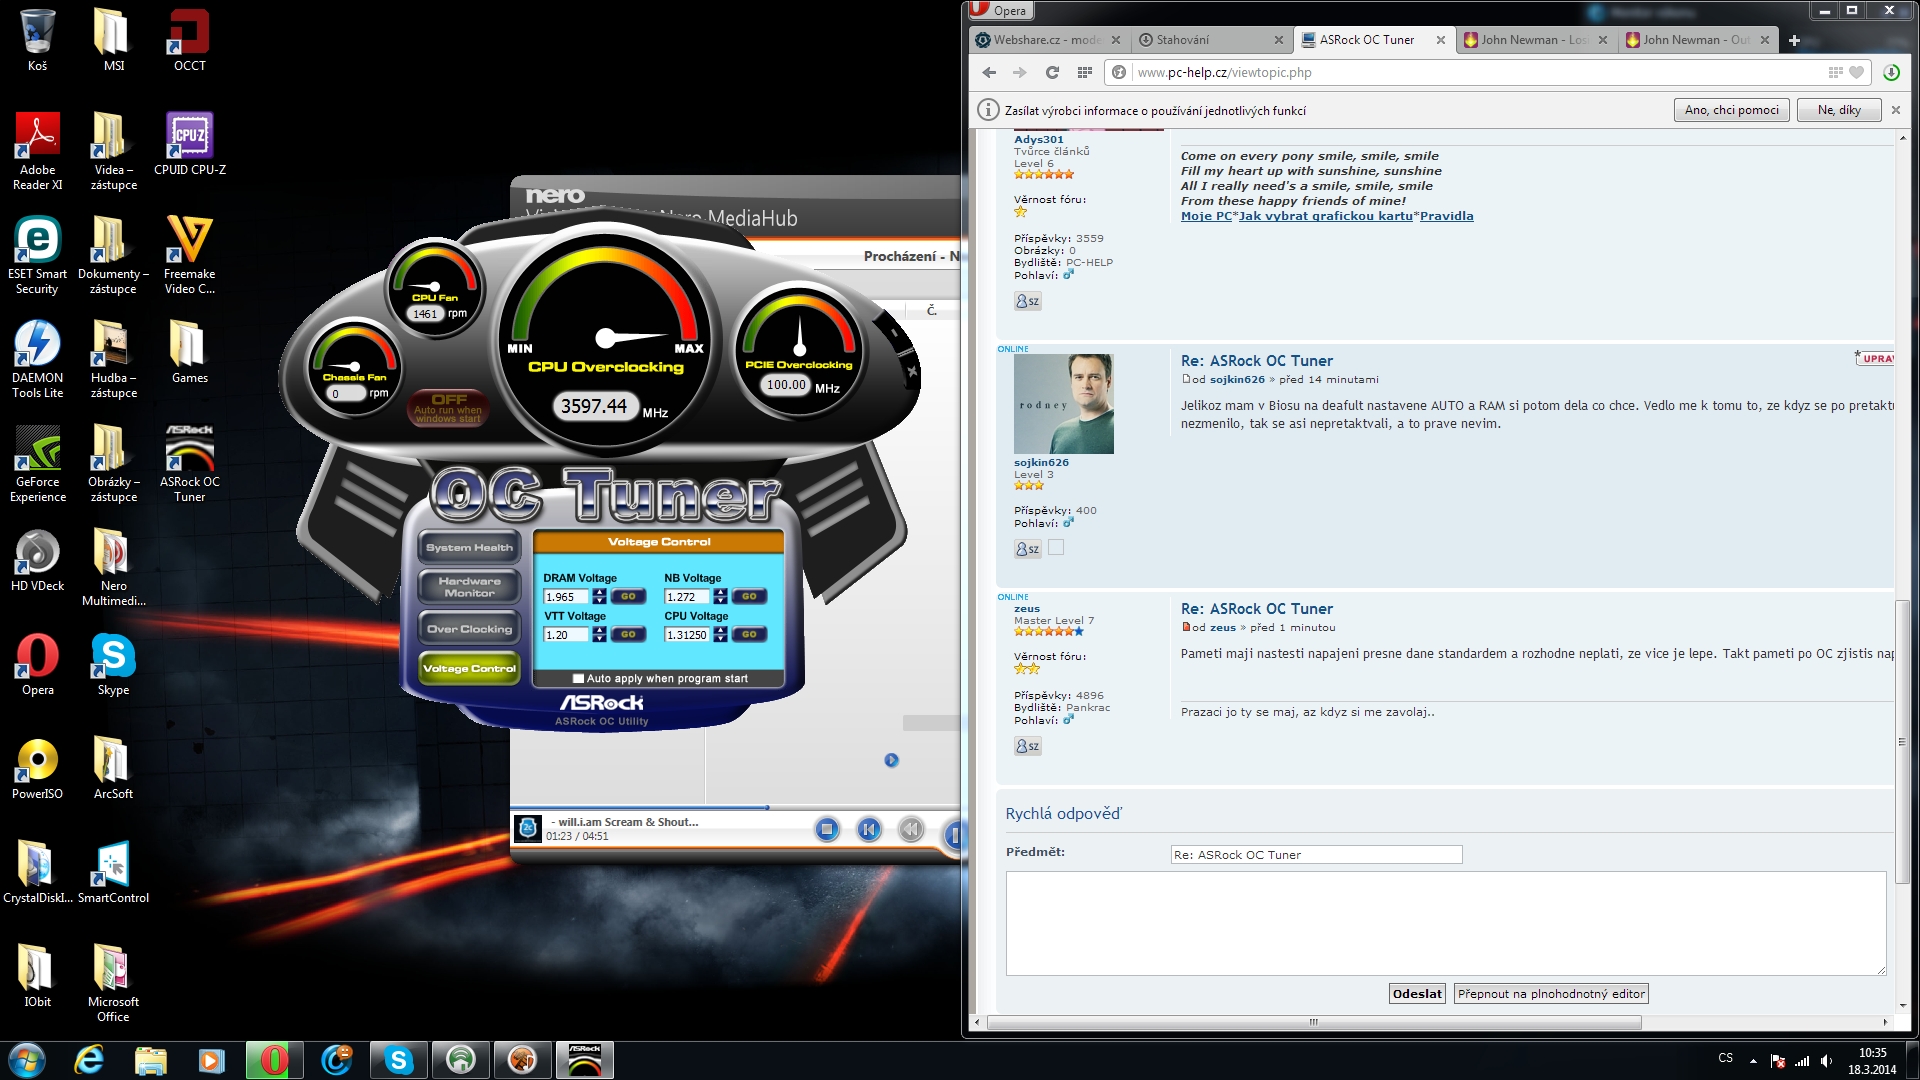Increase NB Voltage using the up arrow
Screen dimensions: 1920x1080
[x=720, y=592]
